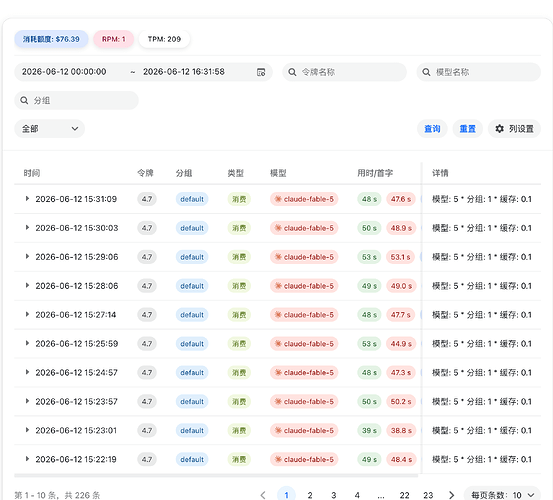Click the pagination ellipsis to jump pages
The width and height of the screenshot is (553, 500).
click(x=381, y=496)
